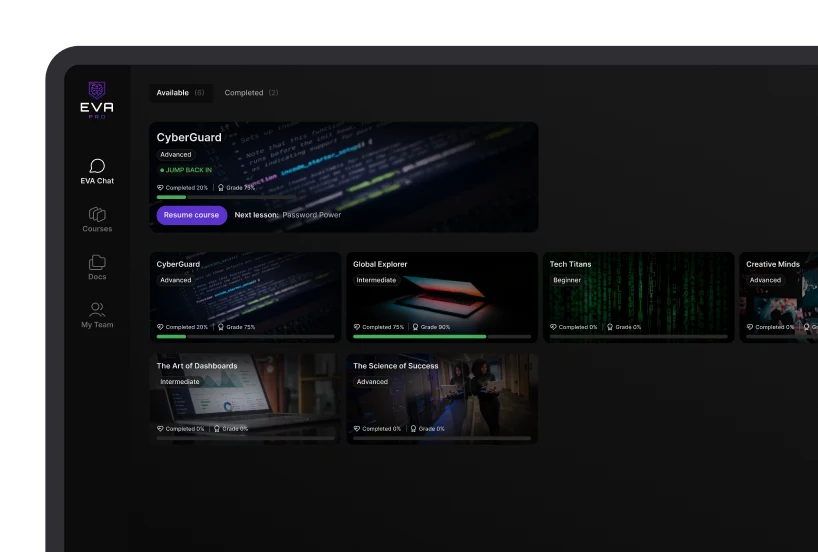This screenshot has width=818, height=552.
Task: Open the Tech Titans course card
Action: tap(639, 297)
